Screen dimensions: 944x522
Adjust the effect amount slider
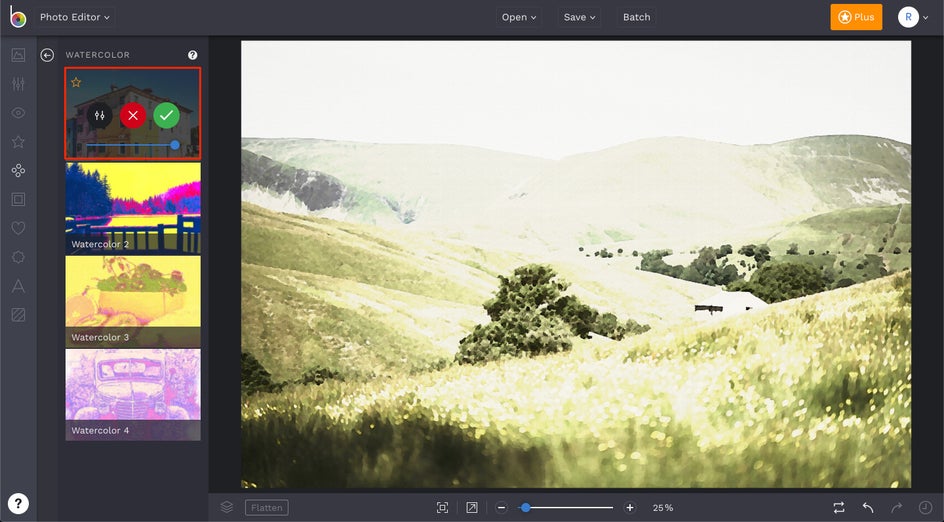(132, 145)
